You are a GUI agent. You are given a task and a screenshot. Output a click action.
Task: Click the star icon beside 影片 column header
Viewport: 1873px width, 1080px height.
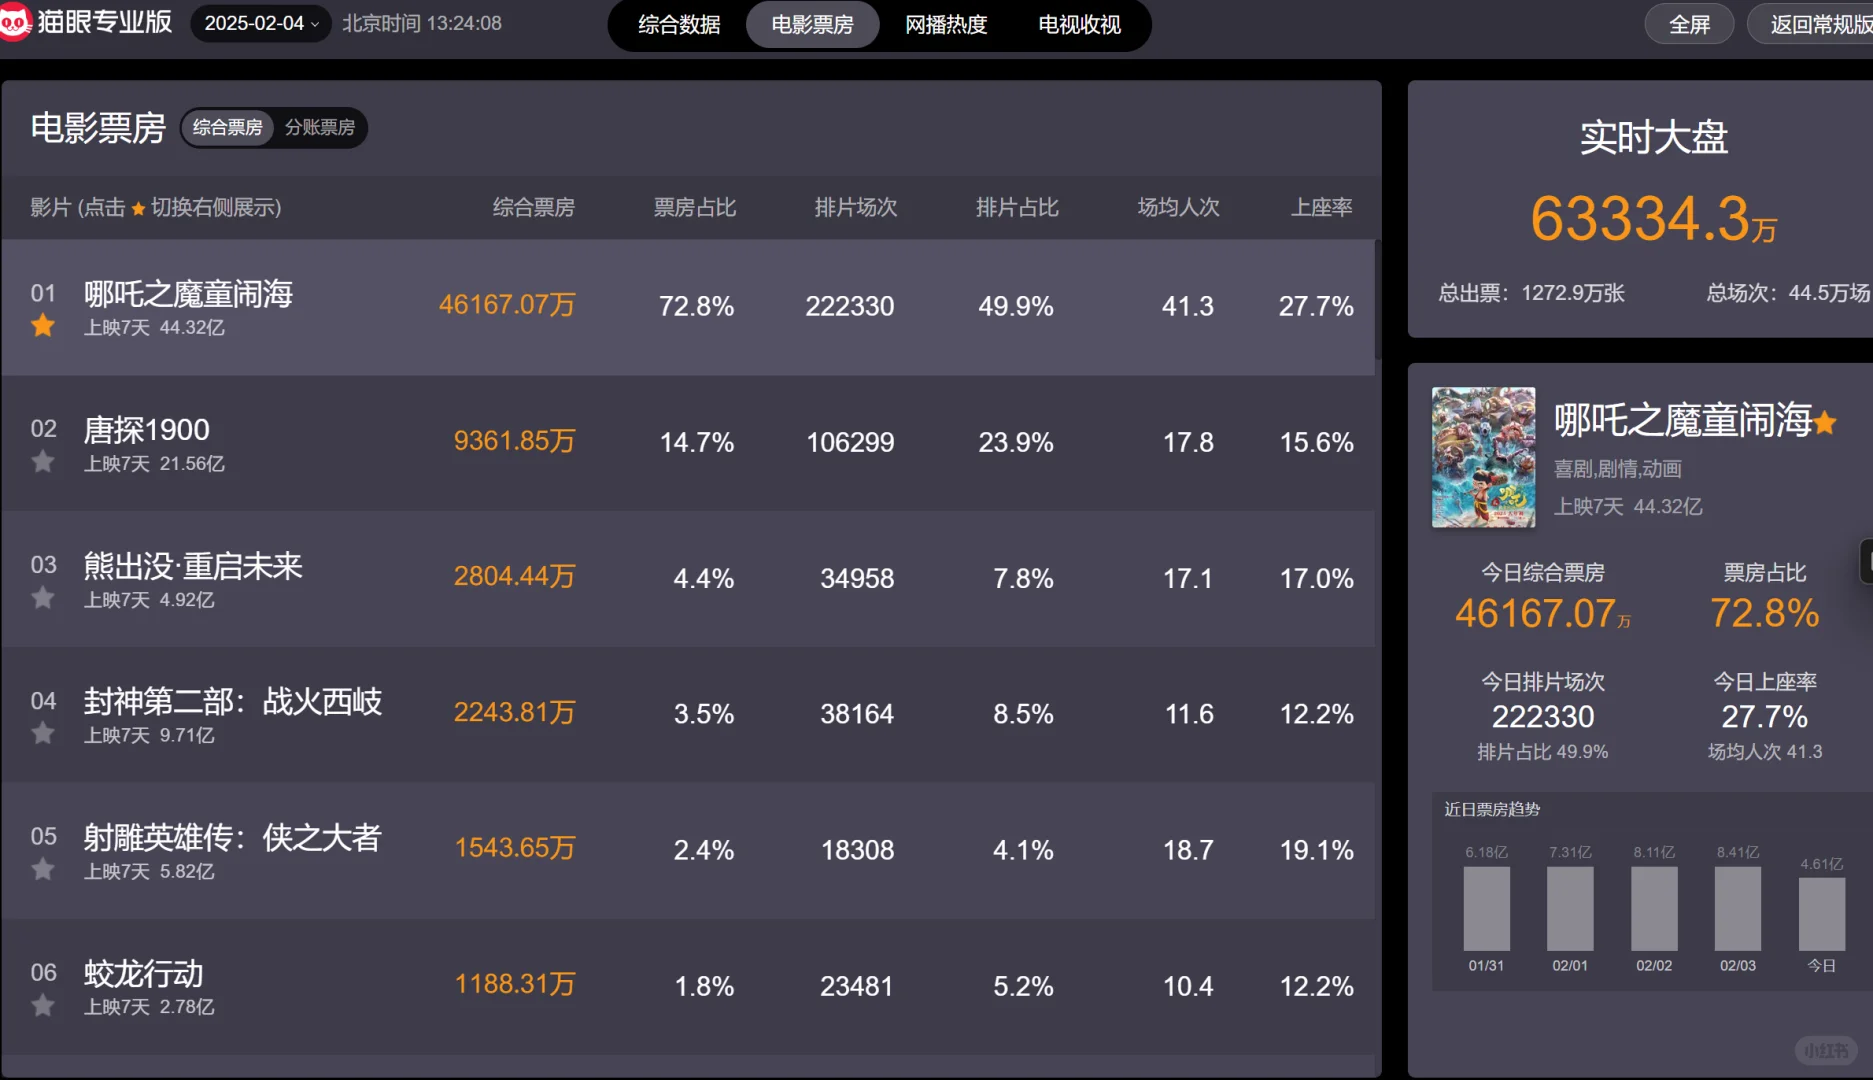[x=138, y=207]
